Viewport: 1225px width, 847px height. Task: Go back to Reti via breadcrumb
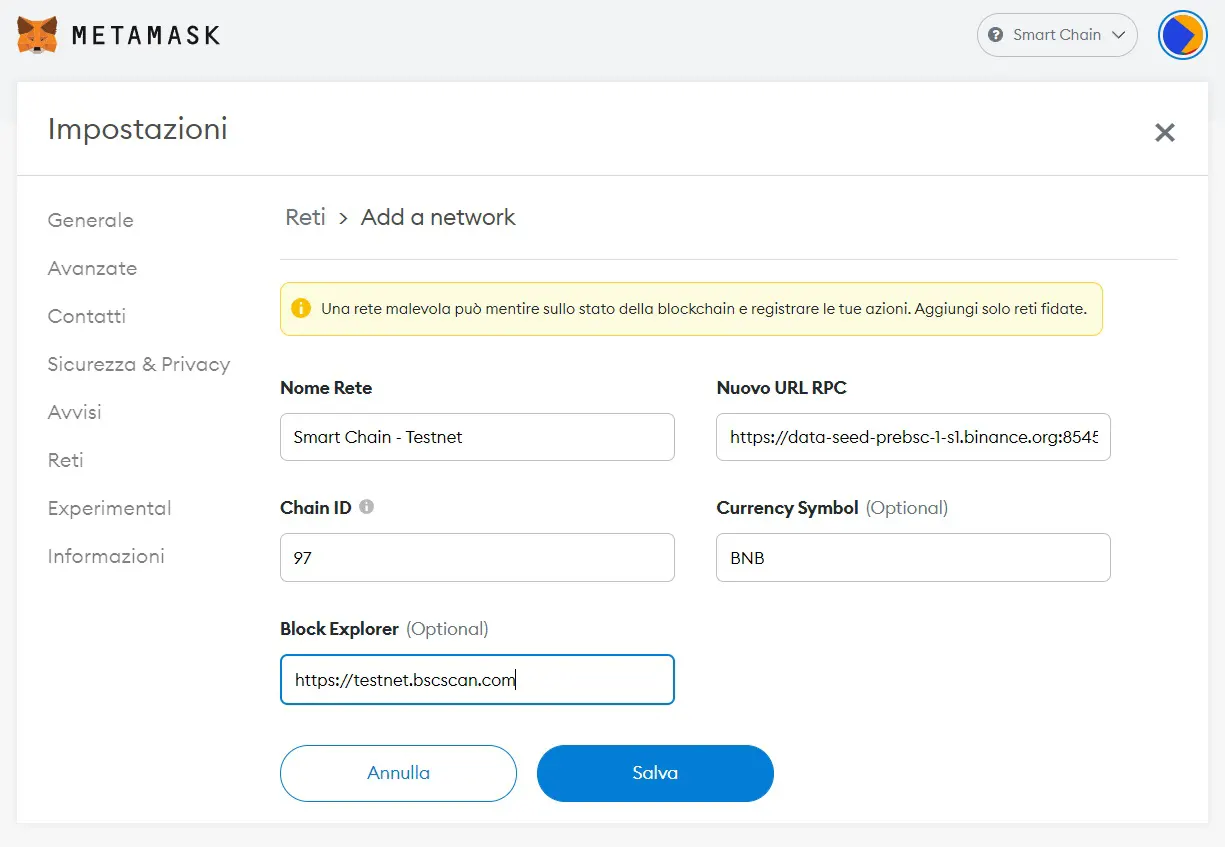(306, 217)
